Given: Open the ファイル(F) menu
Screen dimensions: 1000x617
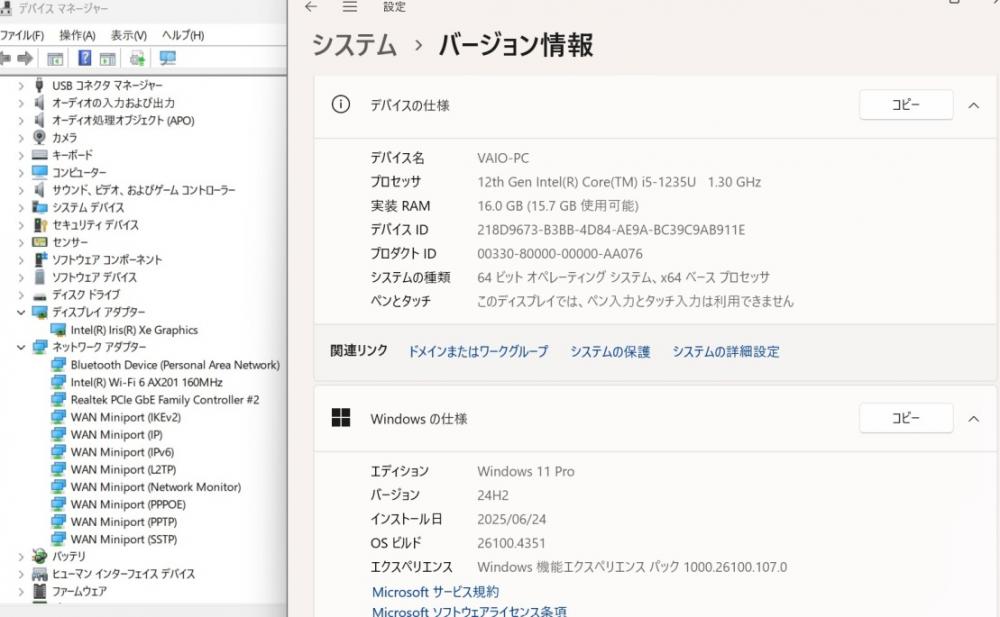Looking at the screenshot, I should click(22, 35).
